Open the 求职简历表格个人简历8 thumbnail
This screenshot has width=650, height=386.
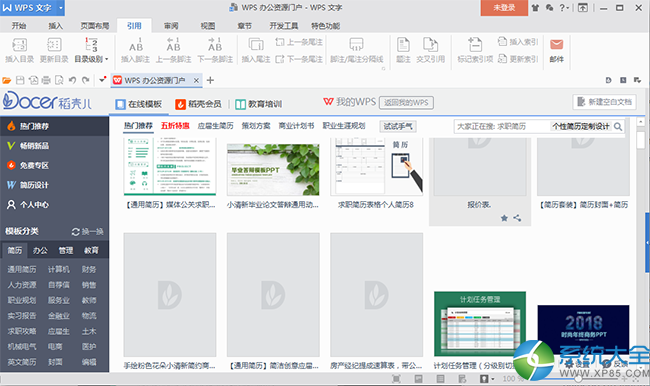coord(376,167)
